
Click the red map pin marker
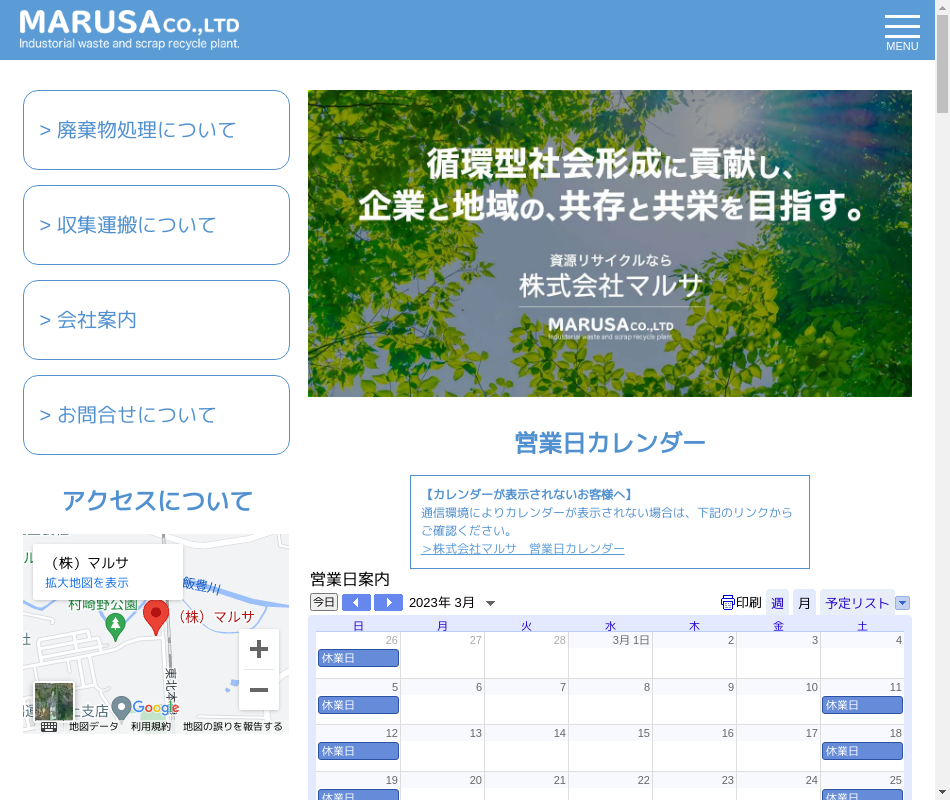tap(156, 617)
